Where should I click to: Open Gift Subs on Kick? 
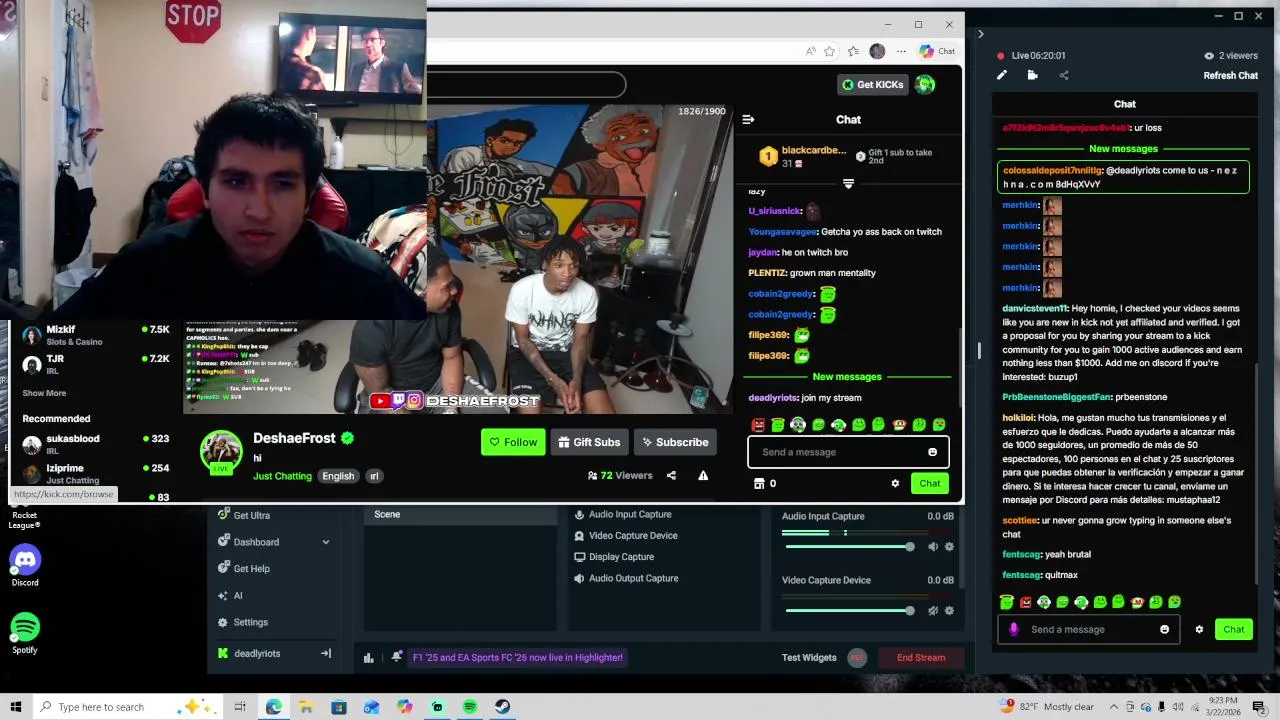(x=589, y=442)
